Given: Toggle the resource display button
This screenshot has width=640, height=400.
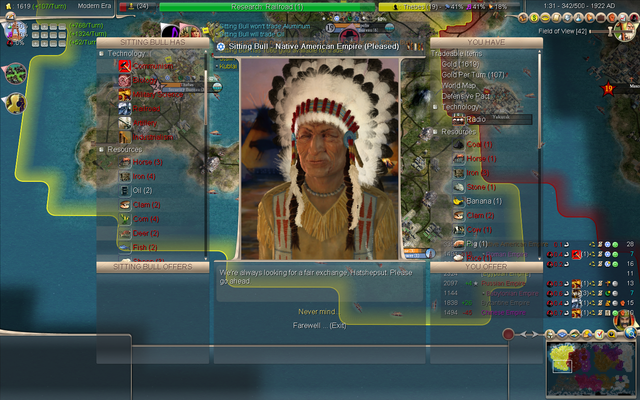Looking at the screenshot, I should point(612,334).
